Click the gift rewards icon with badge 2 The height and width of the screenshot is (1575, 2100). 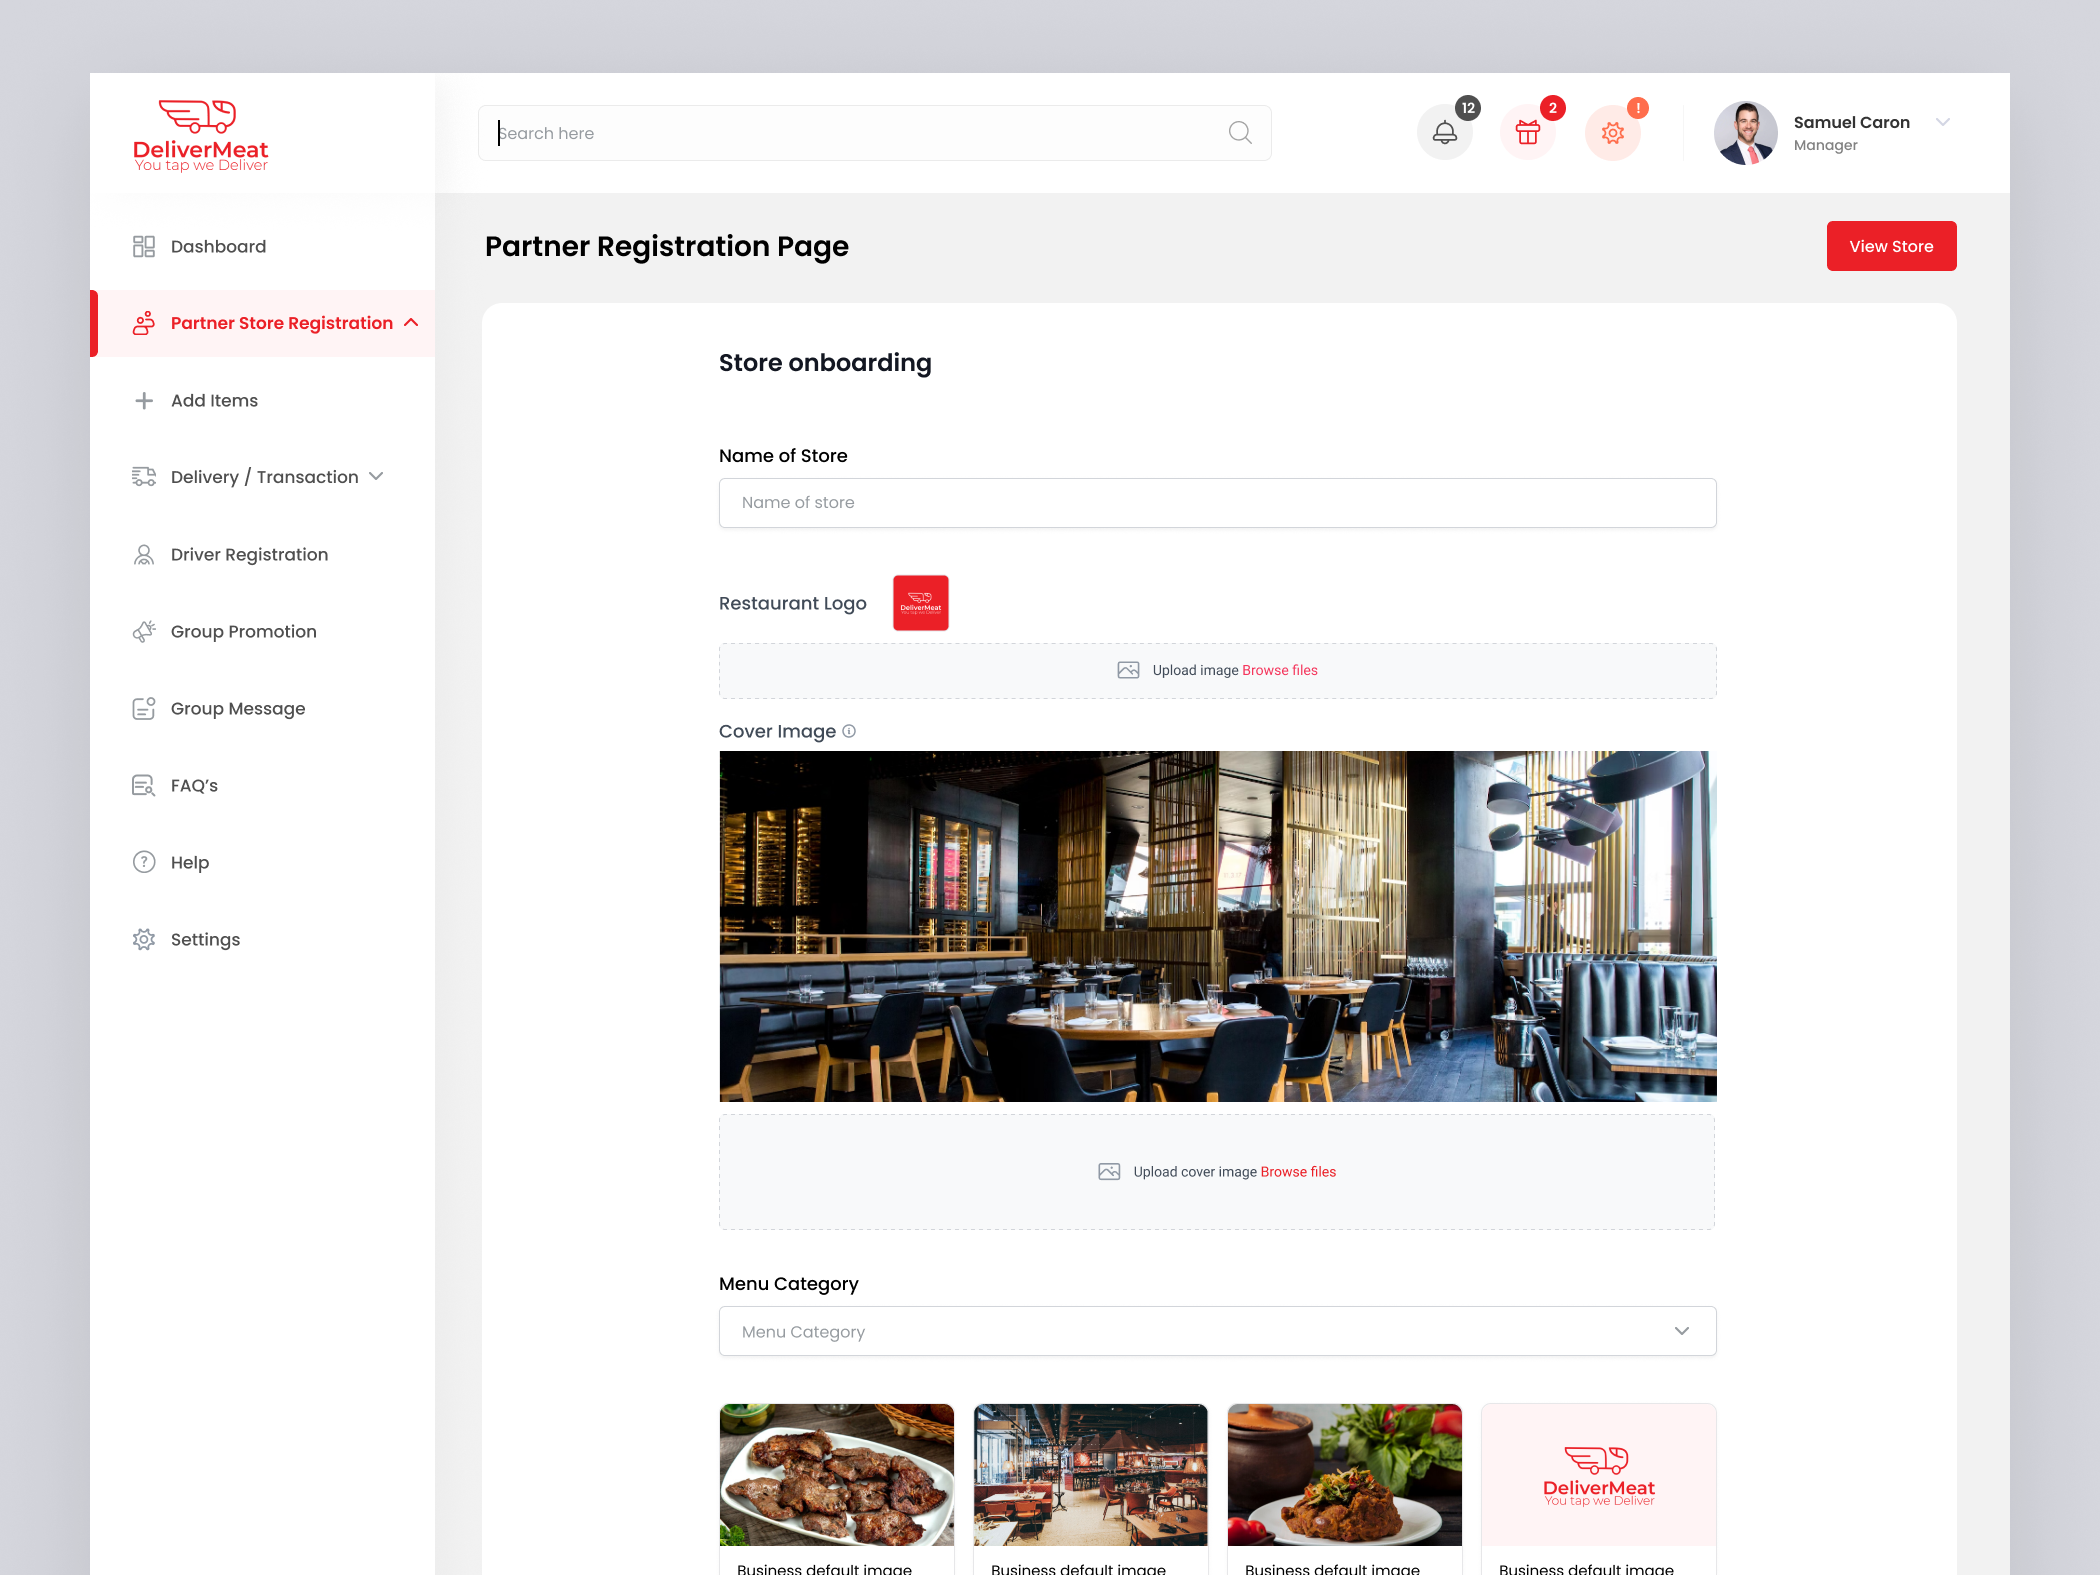tap(1528, 132)
